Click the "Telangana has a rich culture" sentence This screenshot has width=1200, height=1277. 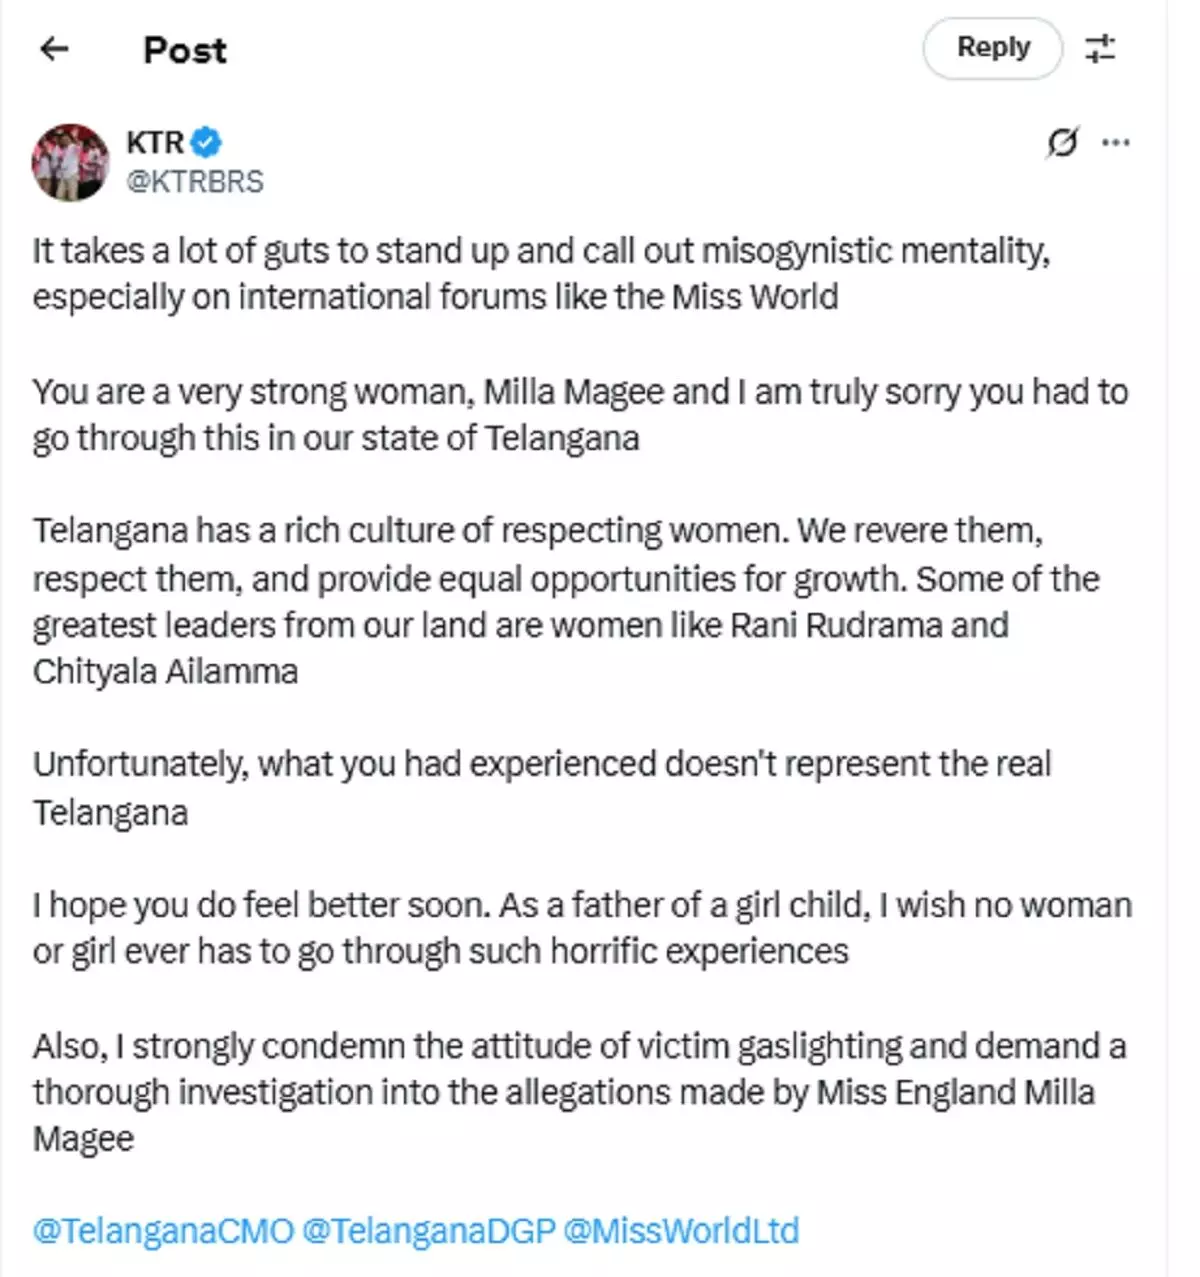[x=412, y=531]
